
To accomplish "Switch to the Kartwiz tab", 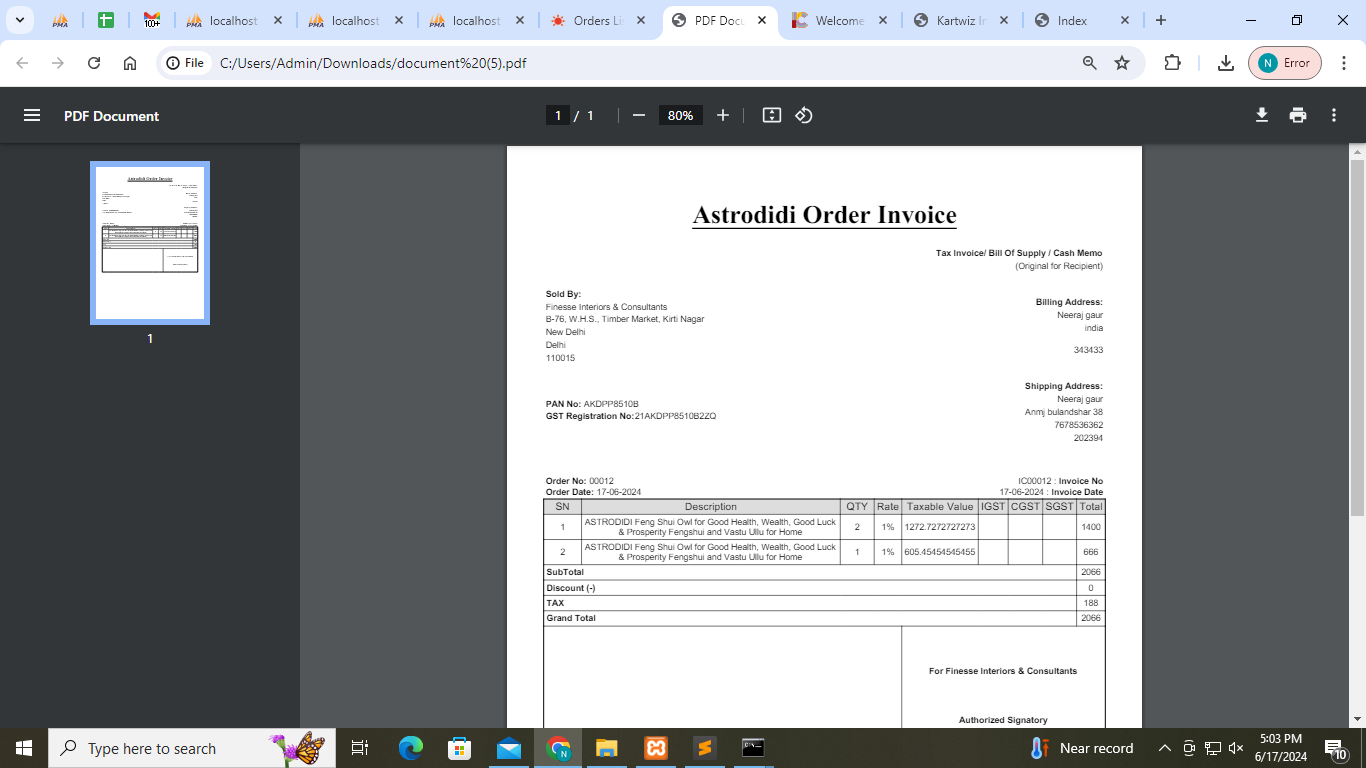I will 960,20.
